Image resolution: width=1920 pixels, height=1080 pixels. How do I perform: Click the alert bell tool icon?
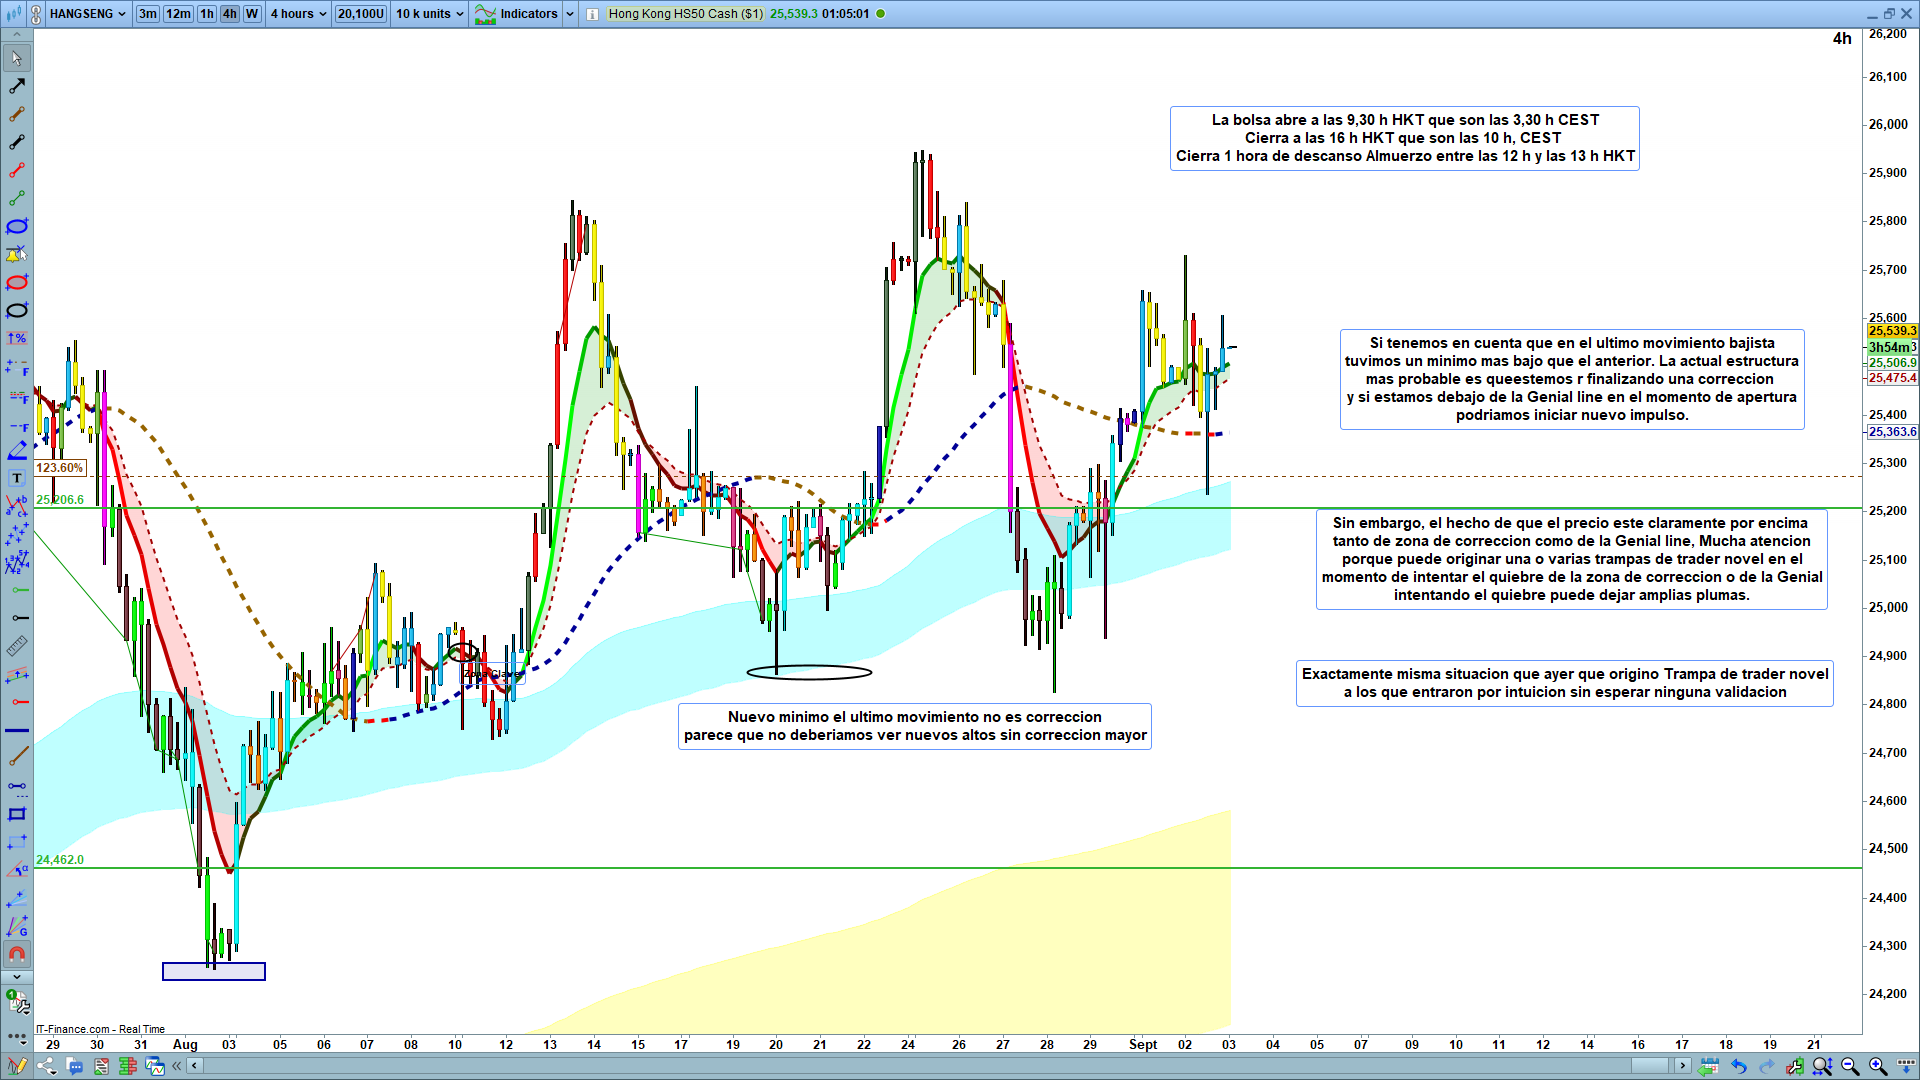click(x=17, y=254)
